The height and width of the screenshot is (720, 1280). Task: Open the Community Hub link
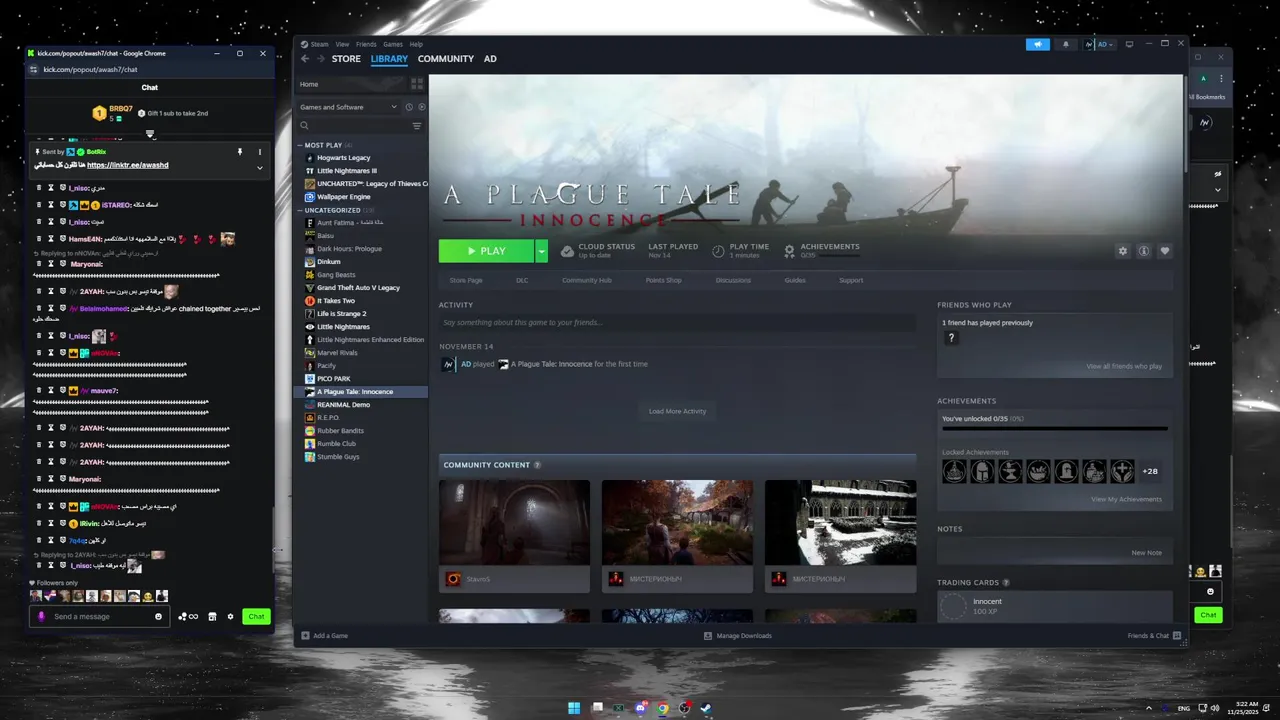586,280
